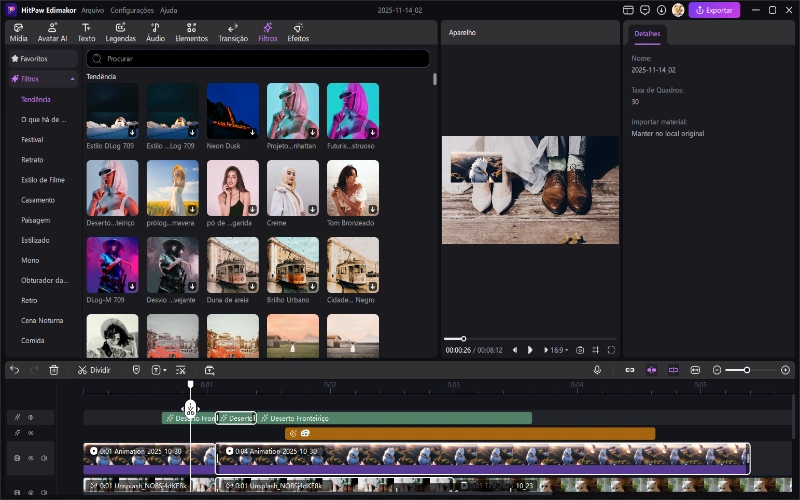Open the Elementos panel
Viewport: 800px width, 500px height.
tap(191, 32)
